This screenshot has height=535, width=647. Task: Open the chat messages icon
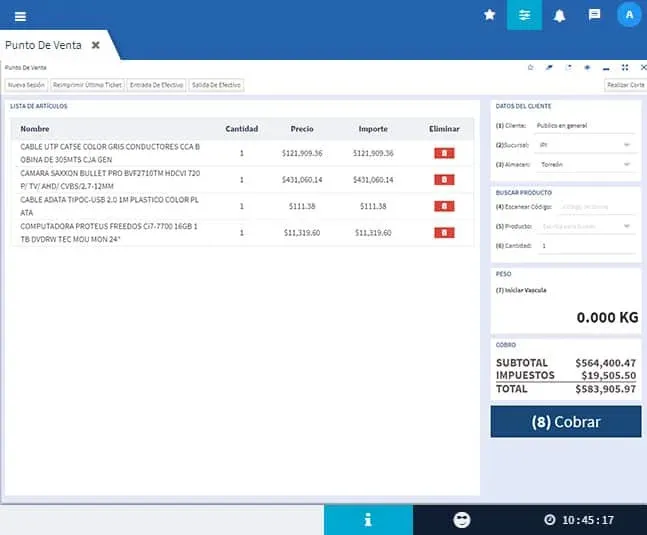[594, 15]
